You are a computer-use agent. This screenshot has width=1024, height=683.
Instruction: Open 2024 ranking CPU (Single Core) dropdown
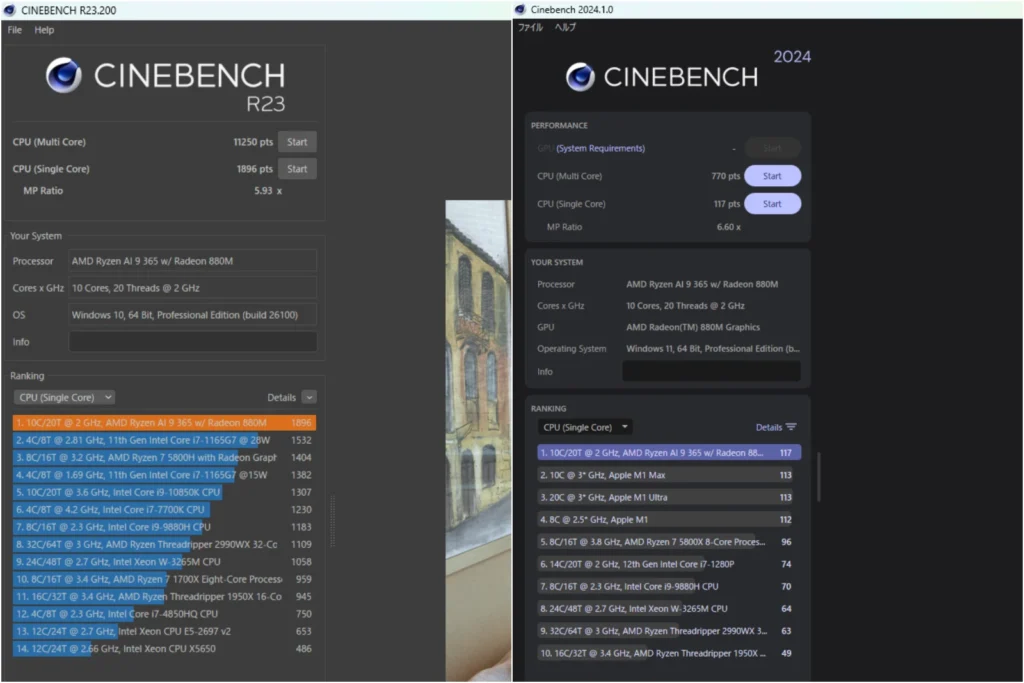click(585, 427)
